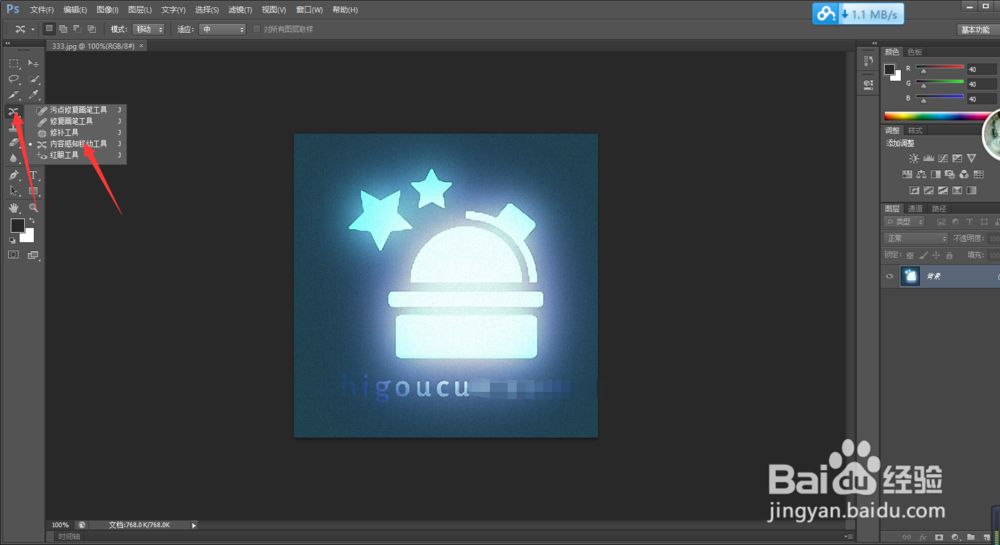Image resolution: width=1000 pixels, height=545 pixels.
Task: Collapse the left toolbox double arrow
Action: 8,43
